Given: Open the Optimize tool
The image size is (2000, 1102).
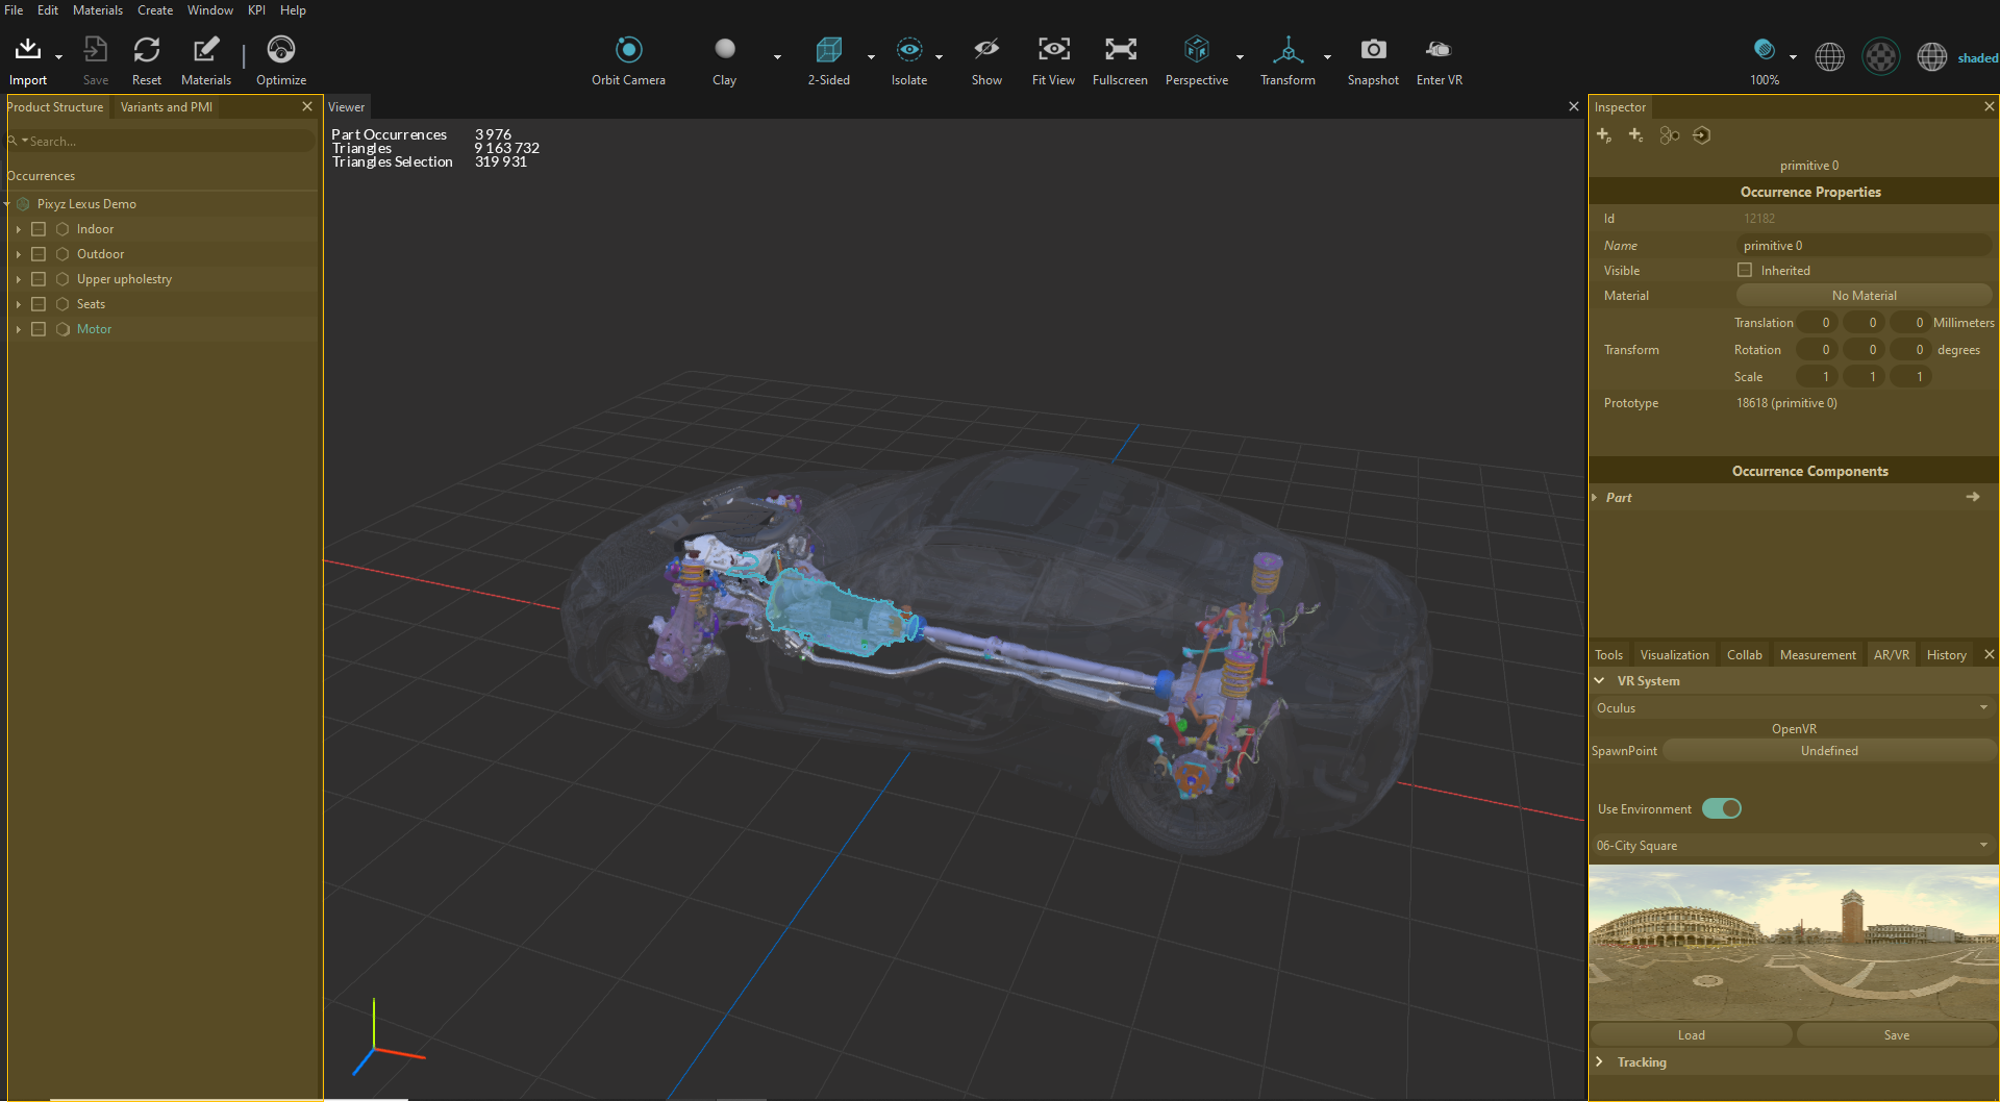Looking at the screenshot, I should coord(281,50).
